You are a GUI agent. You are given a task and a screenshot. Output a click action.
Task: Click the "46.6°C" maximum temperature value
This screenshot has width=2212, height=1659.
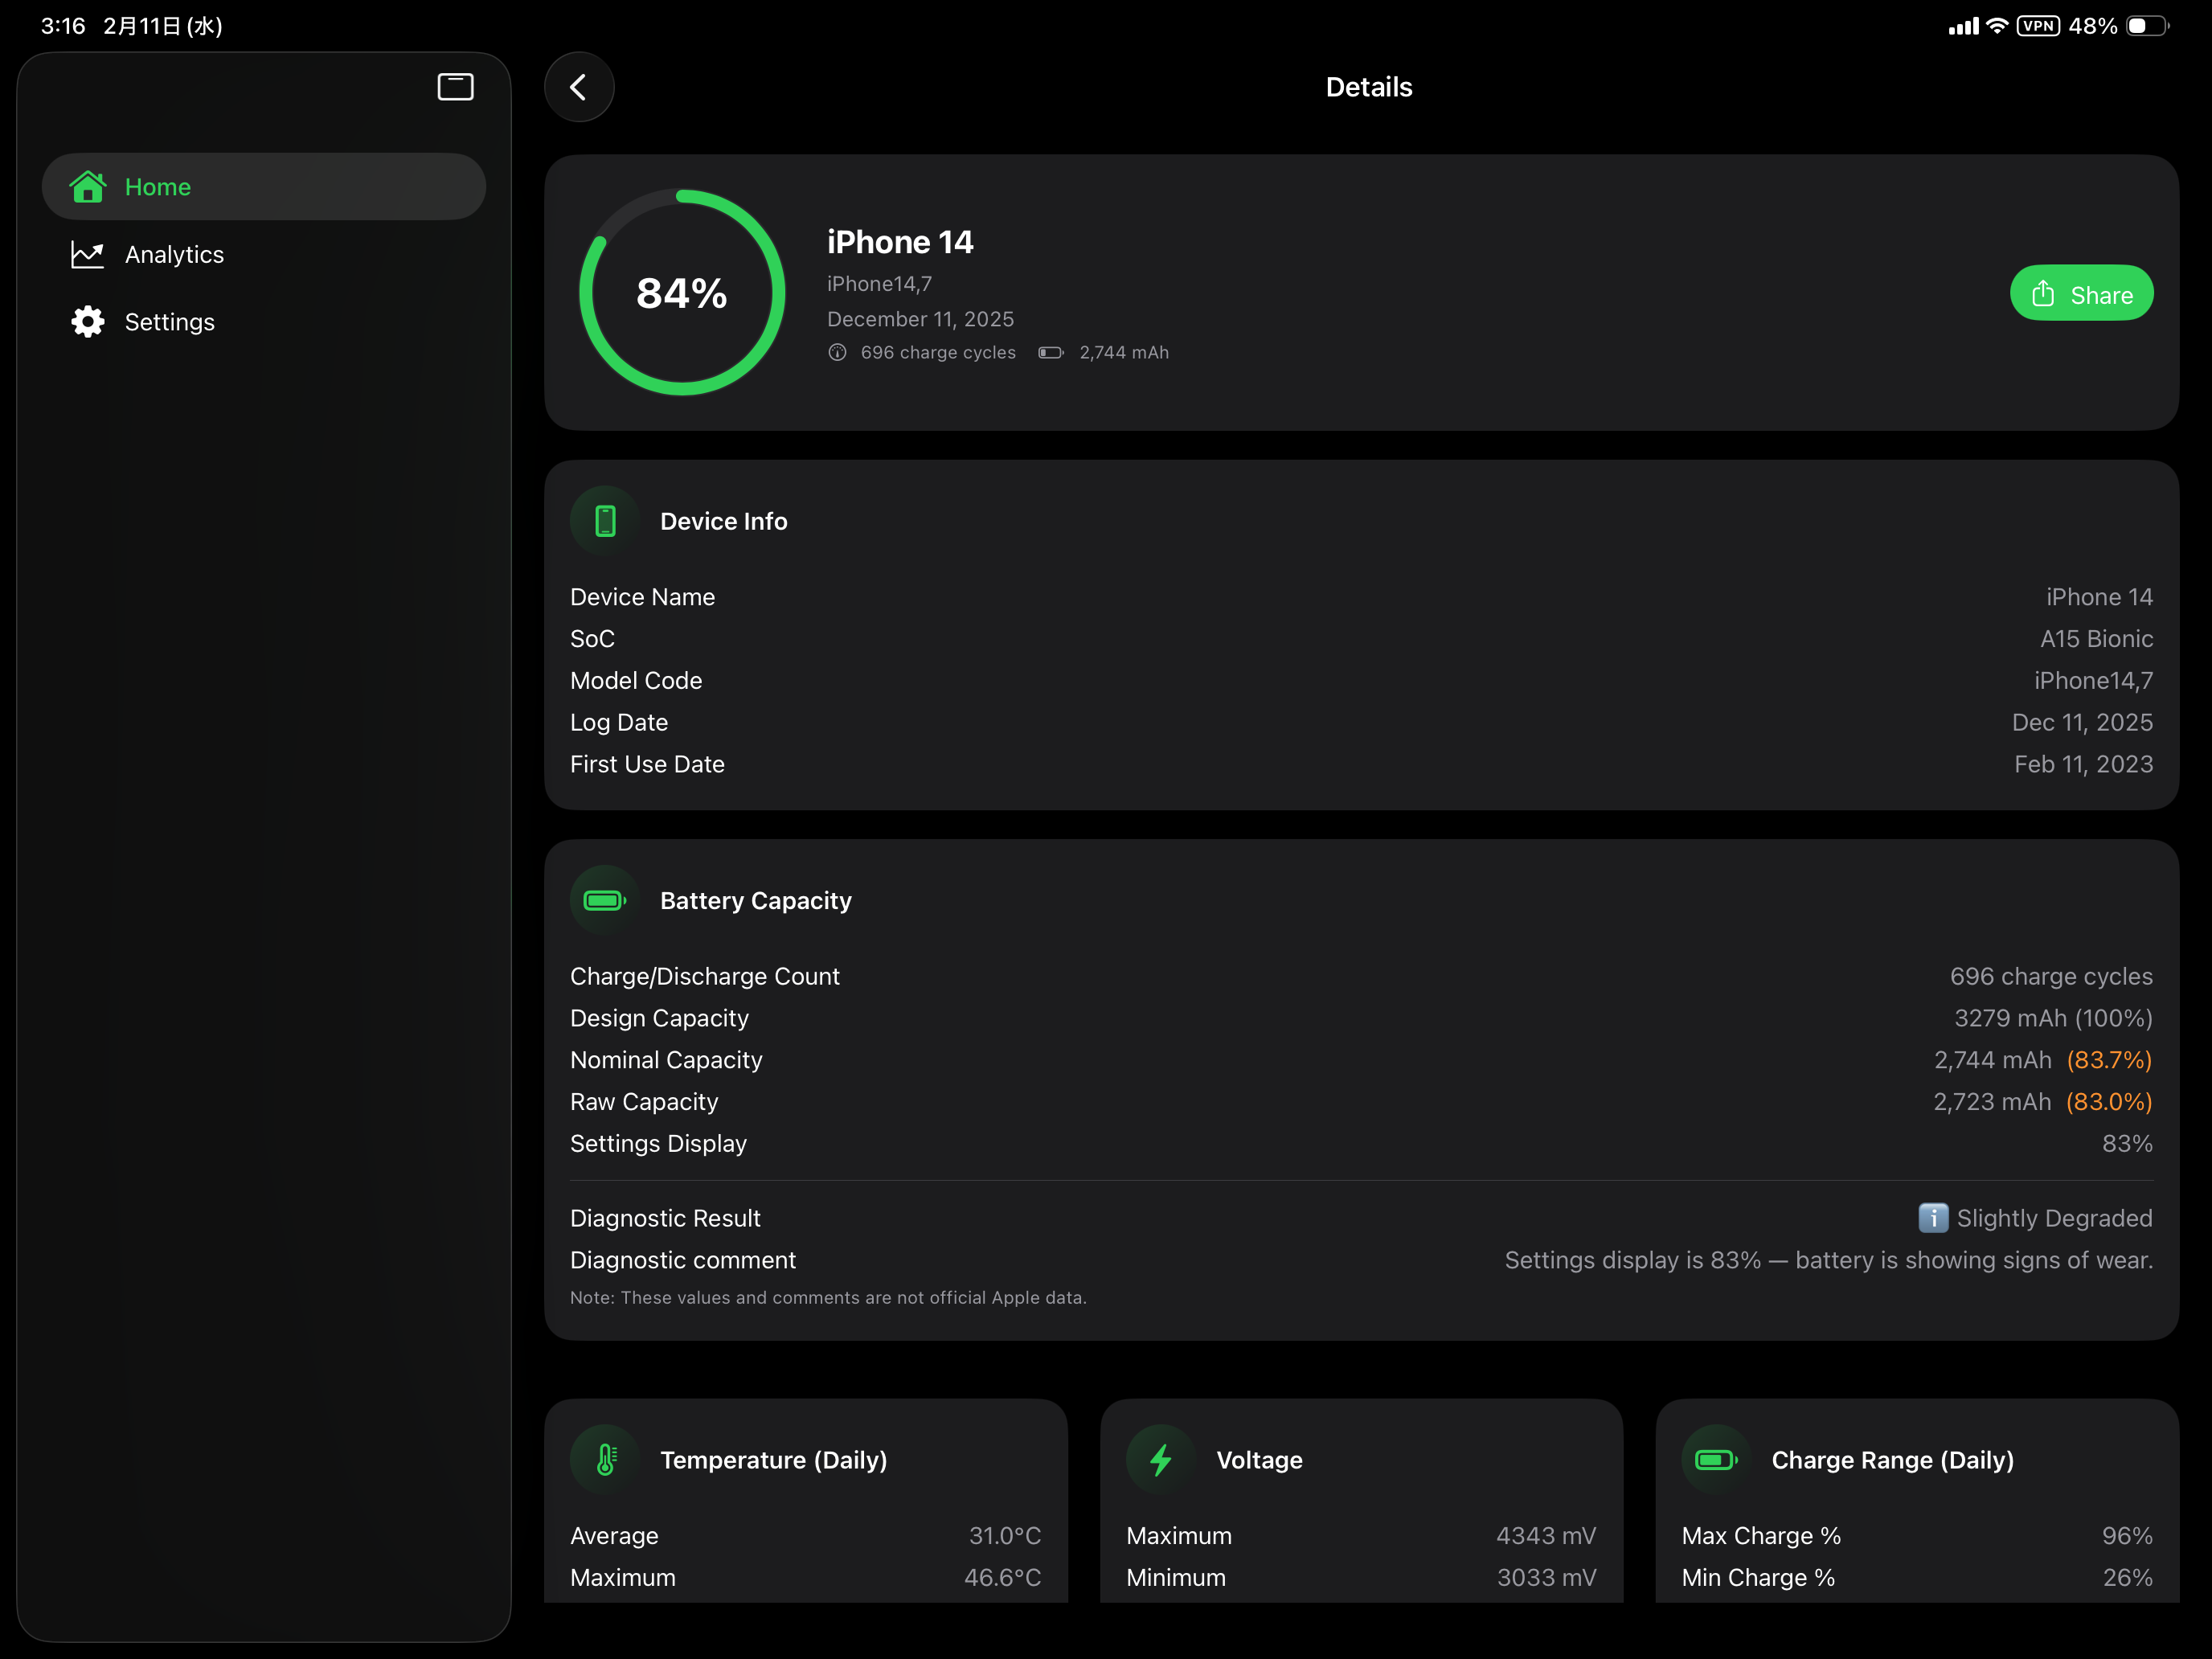1002,1578
